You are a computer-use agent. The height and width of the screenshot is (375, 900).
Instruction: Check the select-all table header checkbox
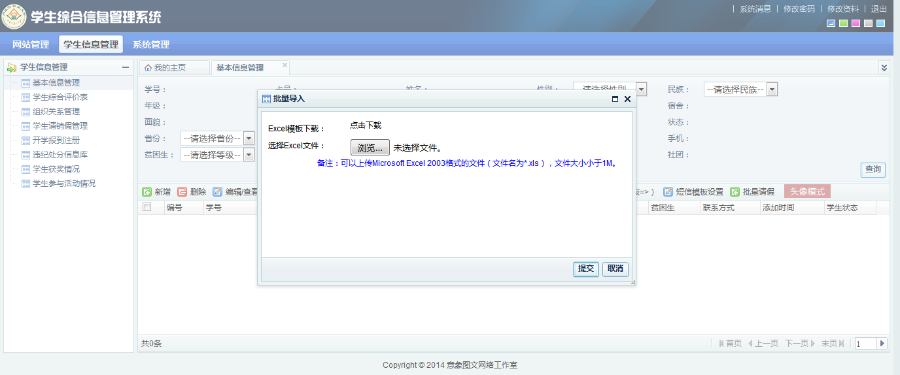147,207
